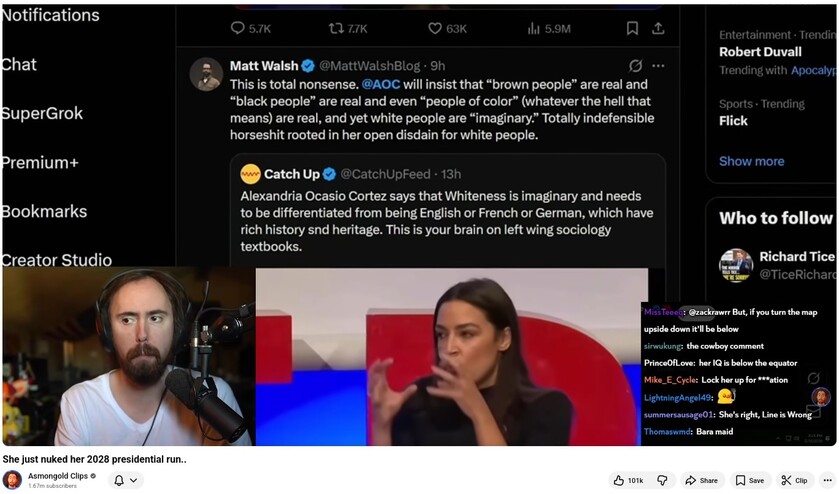This screenshot has height=494, width=839.
Task: Click the Share button below the video
Action: click(702, 480)
